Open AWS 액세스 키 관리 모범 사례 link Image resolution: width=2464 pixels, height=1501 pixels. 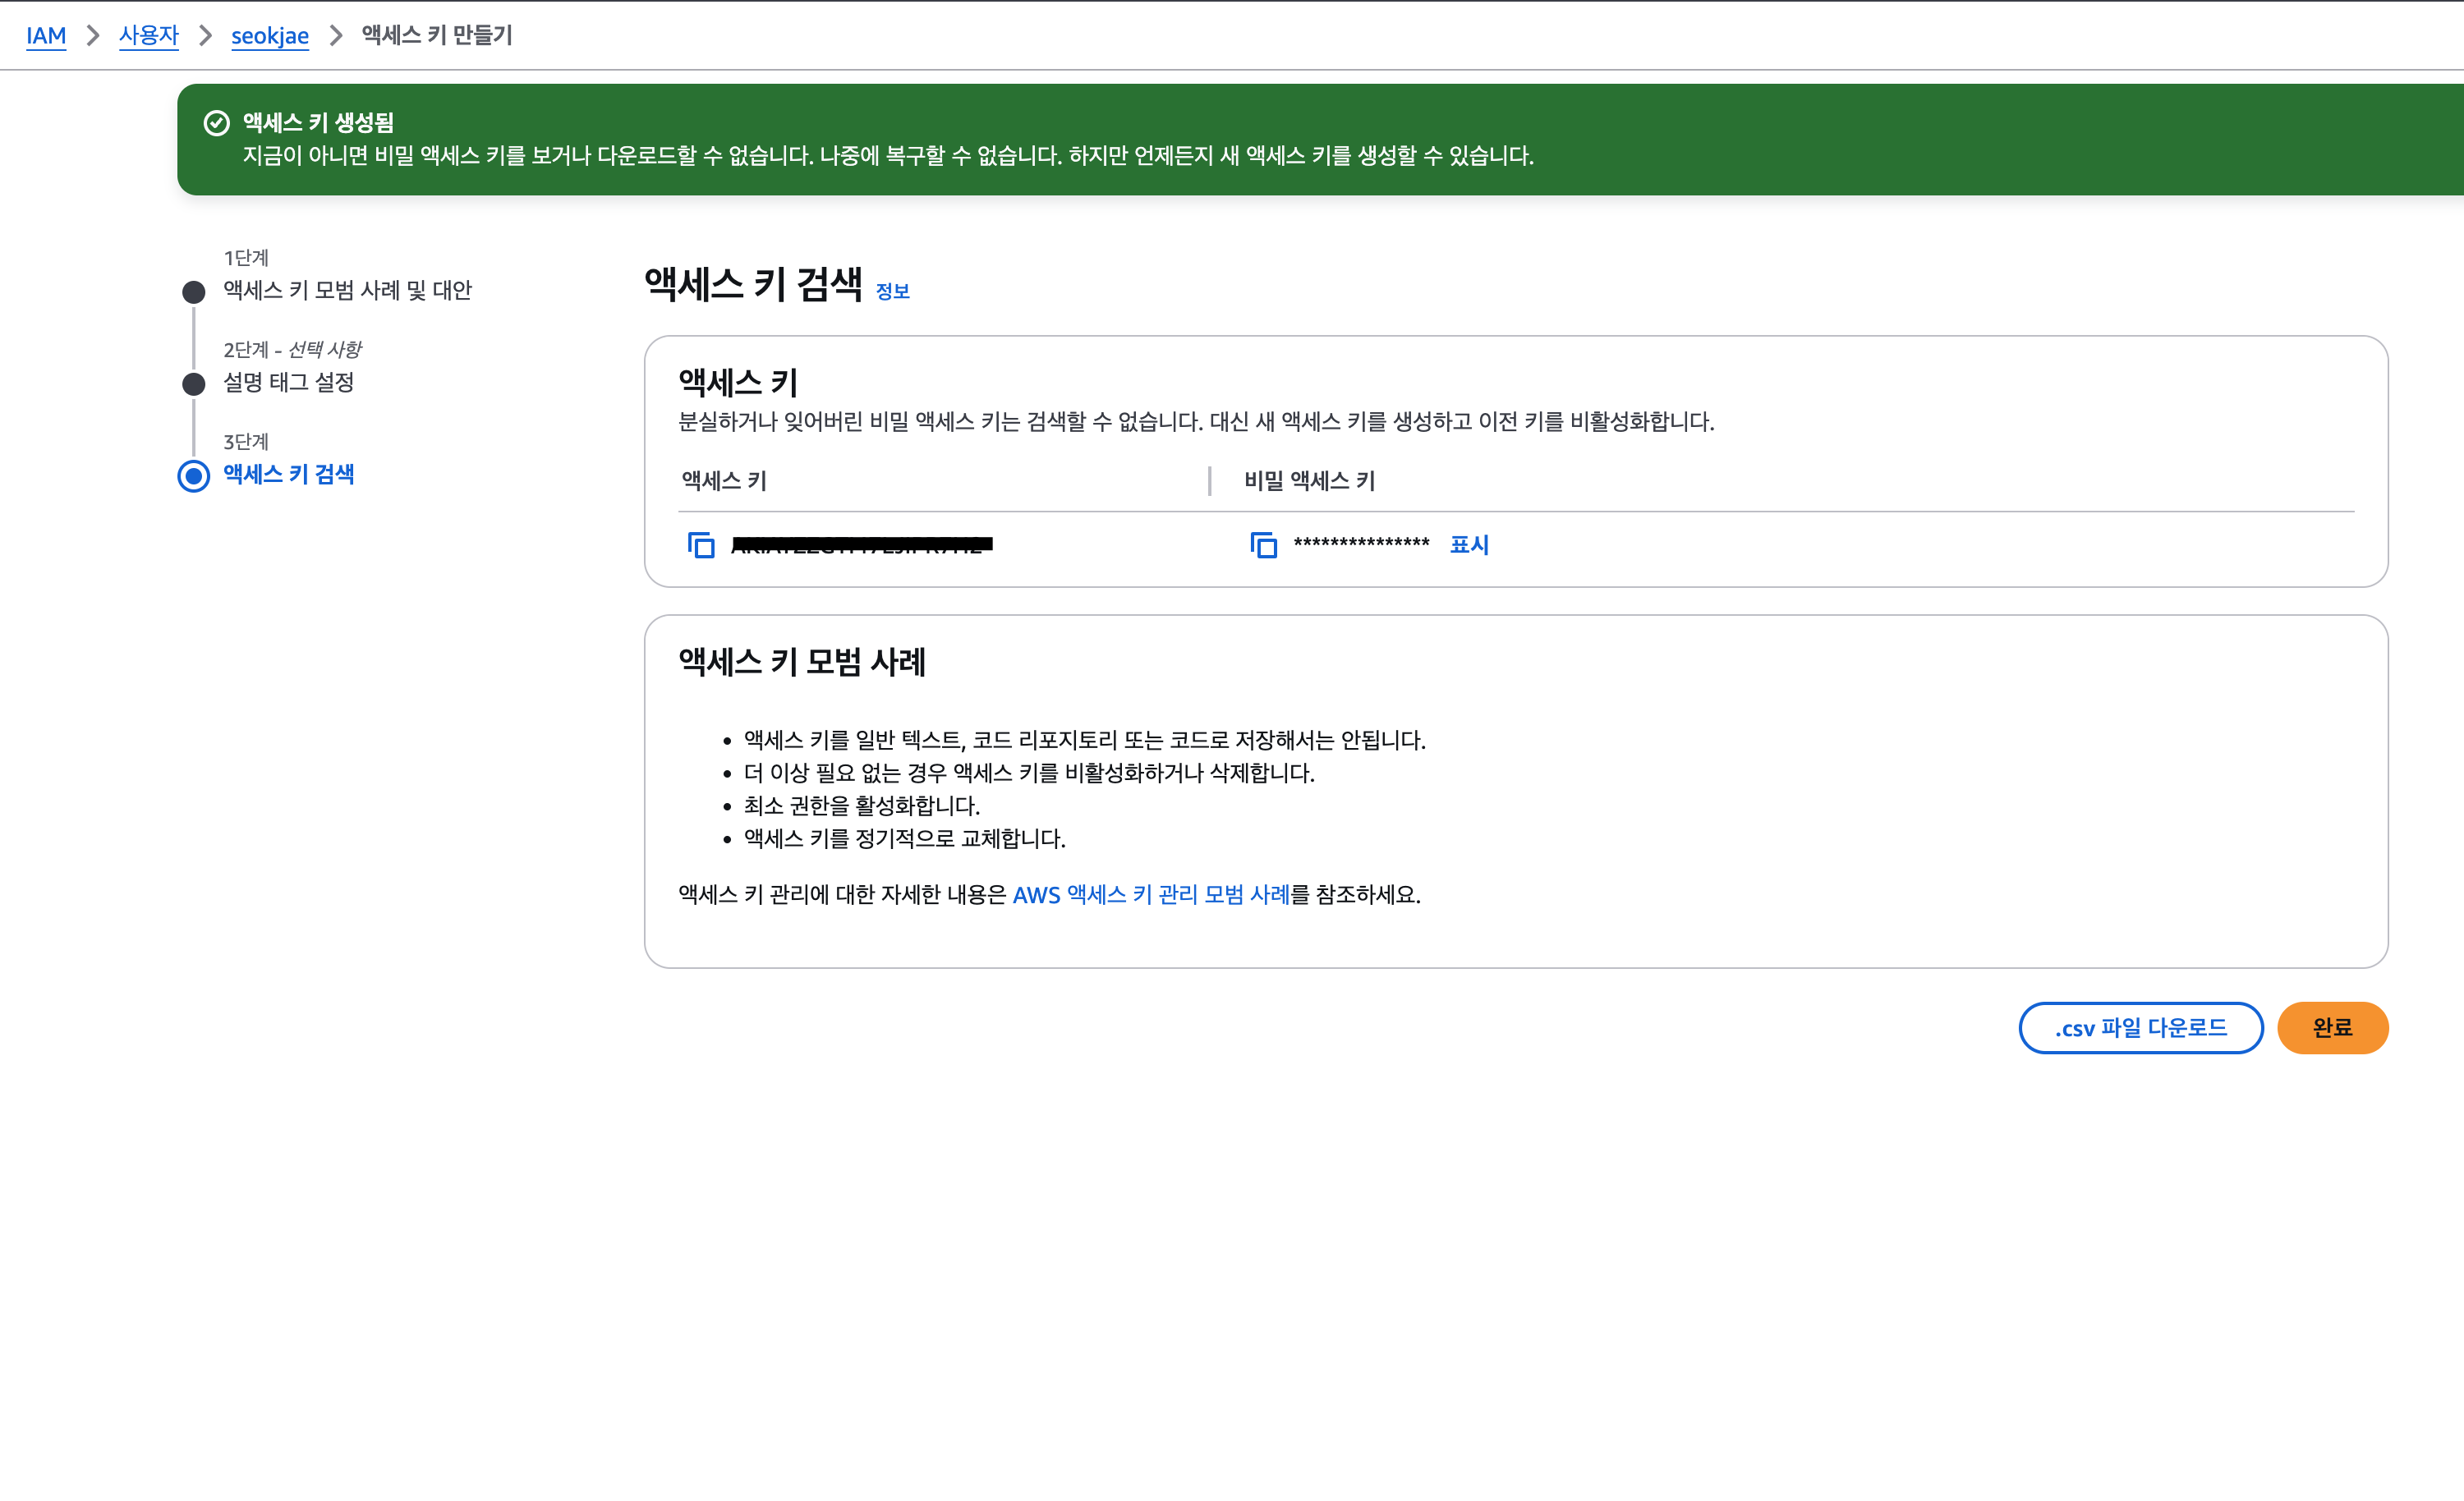(x=1150, y=895)
